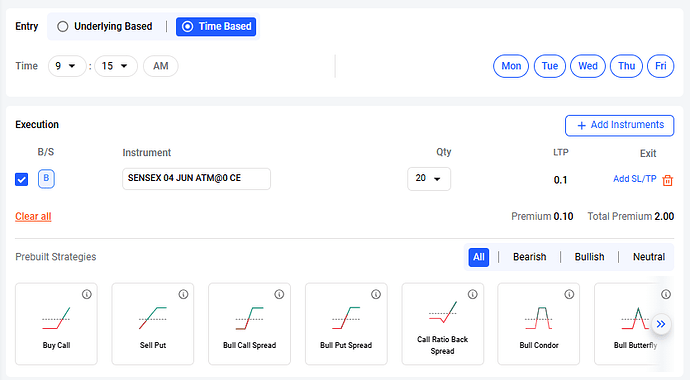Viewport: 690px width, 380px height.
Task: Open info icon on Bull Butterfly card
Action: tap(666, 294)
